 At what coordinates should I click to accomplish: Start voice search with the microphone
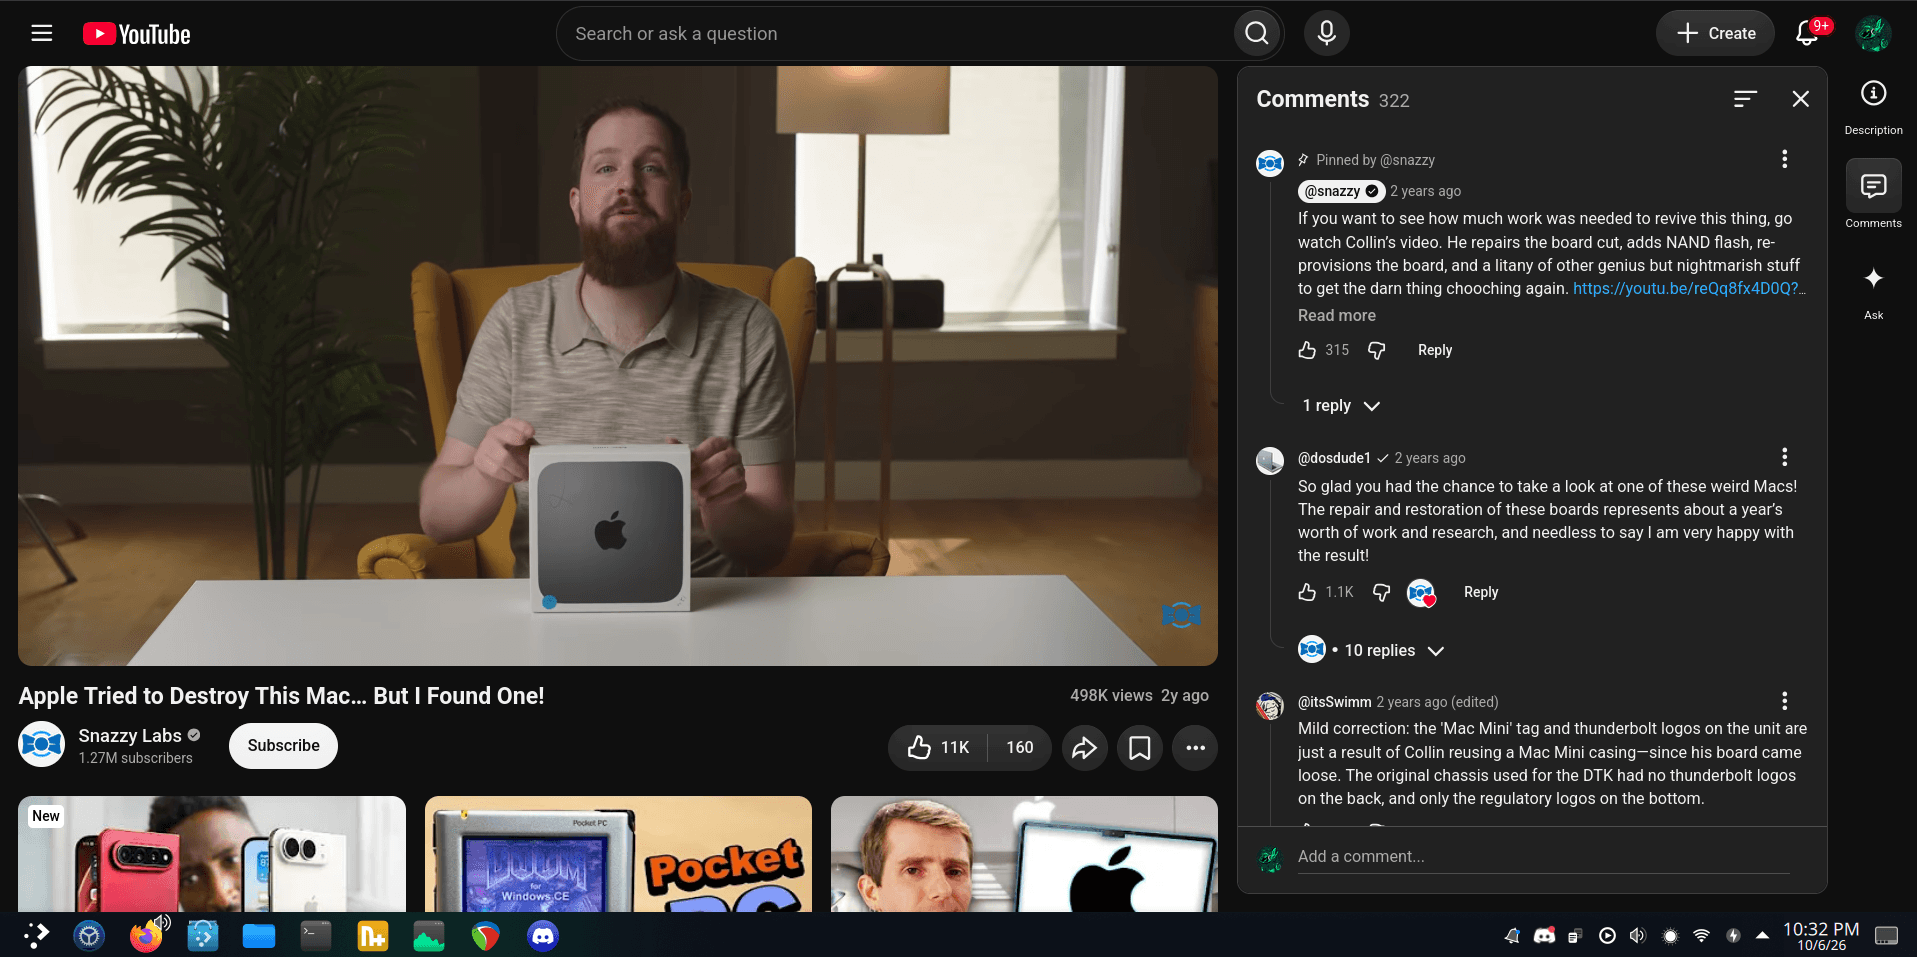pos(1326,33)
